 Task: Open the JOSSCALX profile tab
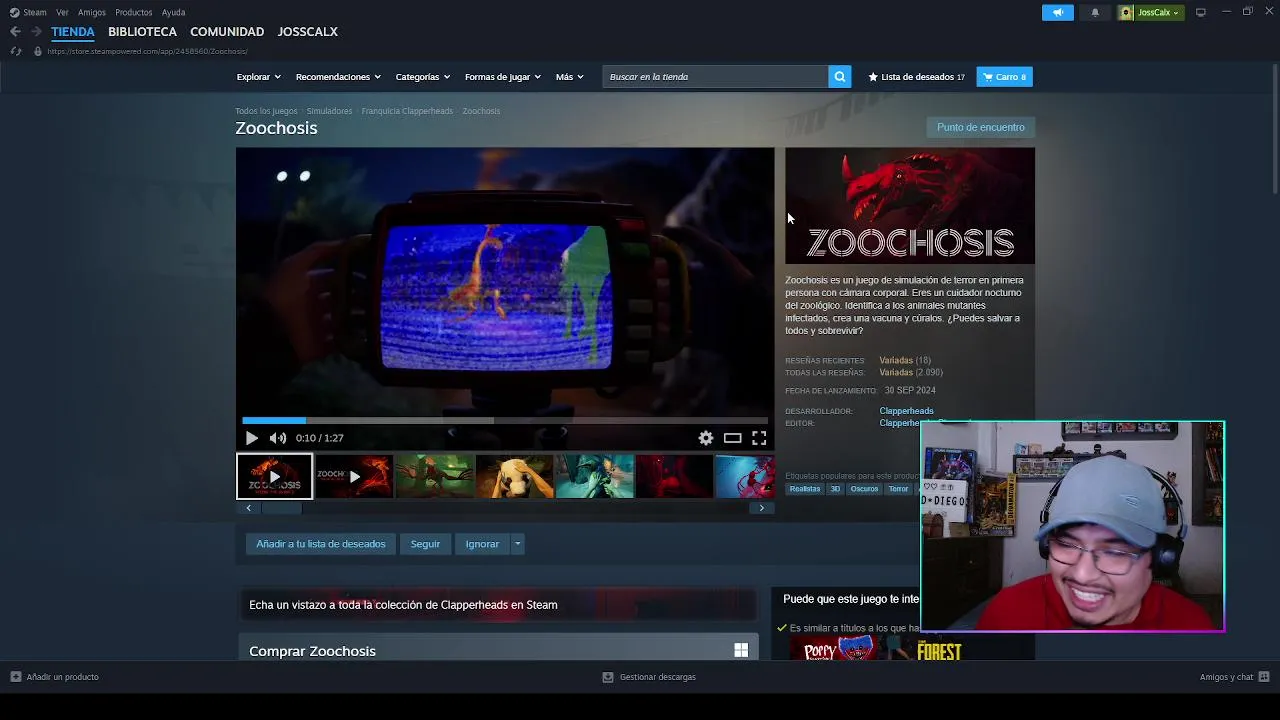pos(307,32)
